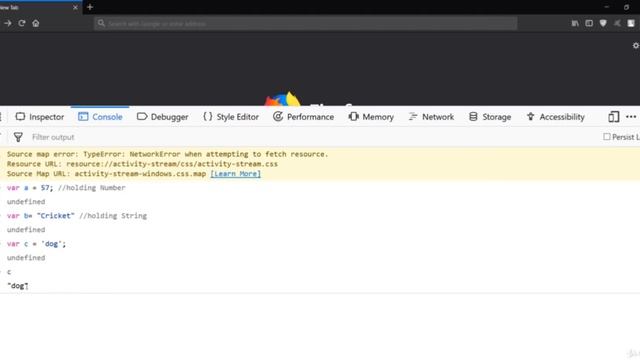This screenshot has width=640, height=360.
Task: Toggle responsive design mode icon
Action: (x=613, y=117)
